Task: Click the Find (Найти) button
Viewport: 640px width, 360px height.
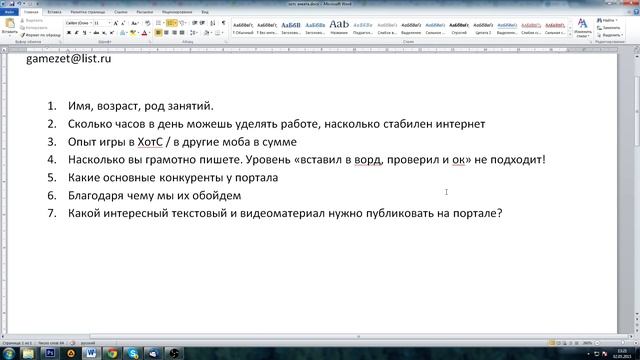Action: (607, 20)
